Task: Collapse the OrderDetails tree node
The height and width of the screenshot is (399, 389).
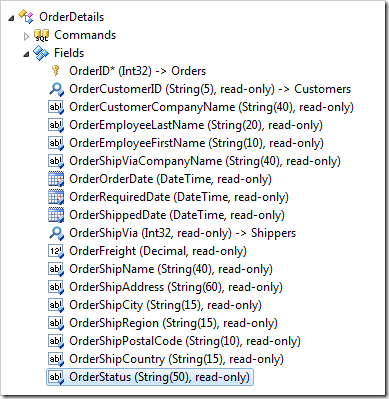Action: coord(11,18)
